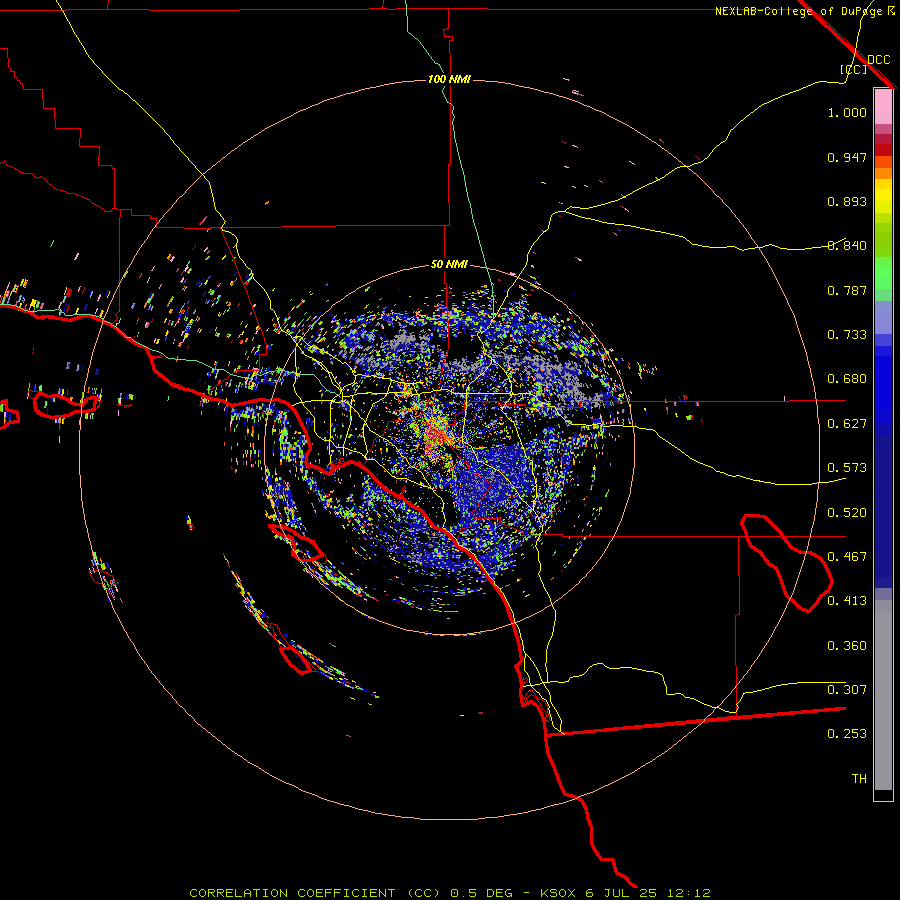The height and width of the screenshot is (900, 900).
Task: Click the red lake outline near 0.467
Action: (786, 562)
